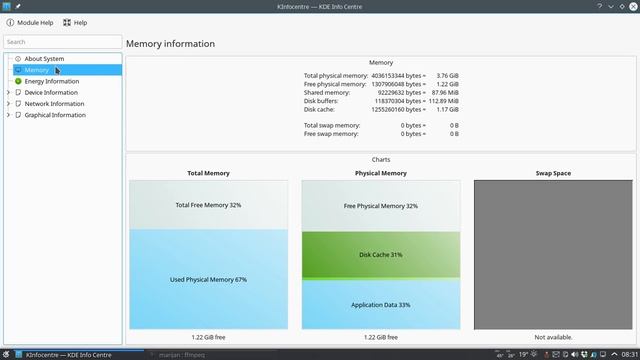640x360 pixels.
Task: Expand the Device Information tree node
Action: click(x=8, y=93)
